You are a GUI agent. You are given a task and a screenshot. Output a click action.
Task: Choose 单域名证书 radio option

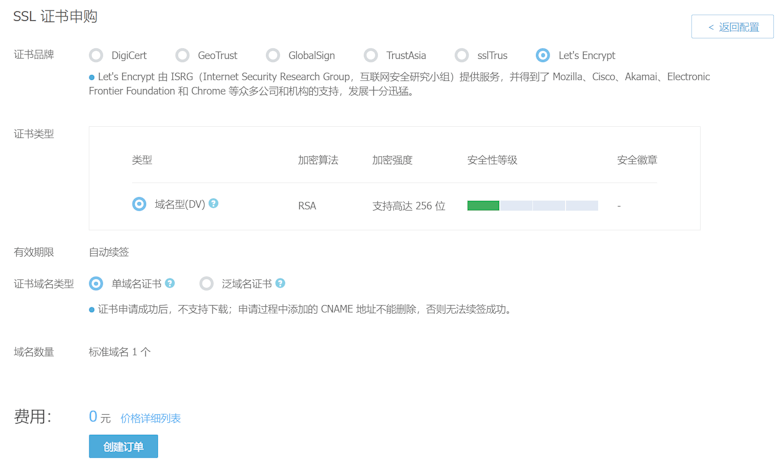click(96, 284)
